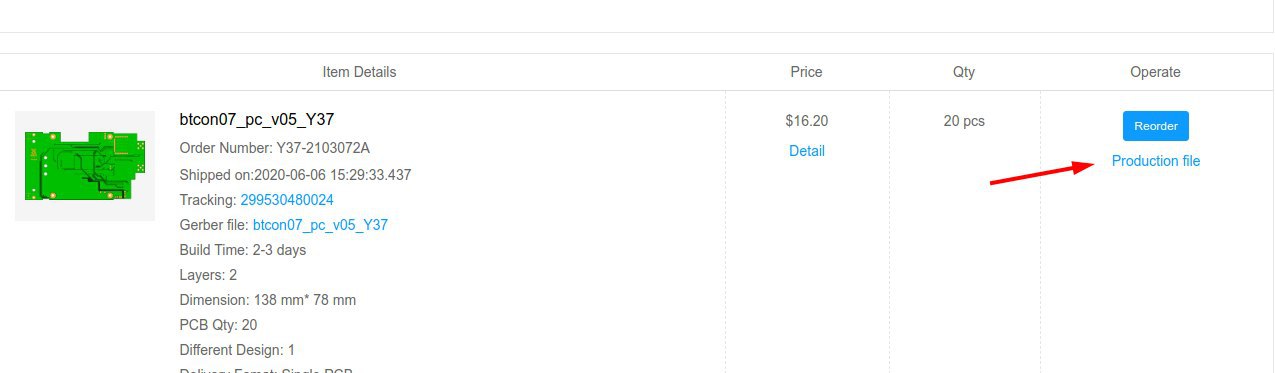Click the Order Number Y37-2103072A text
1275x373 pixels.
[275, 148]
